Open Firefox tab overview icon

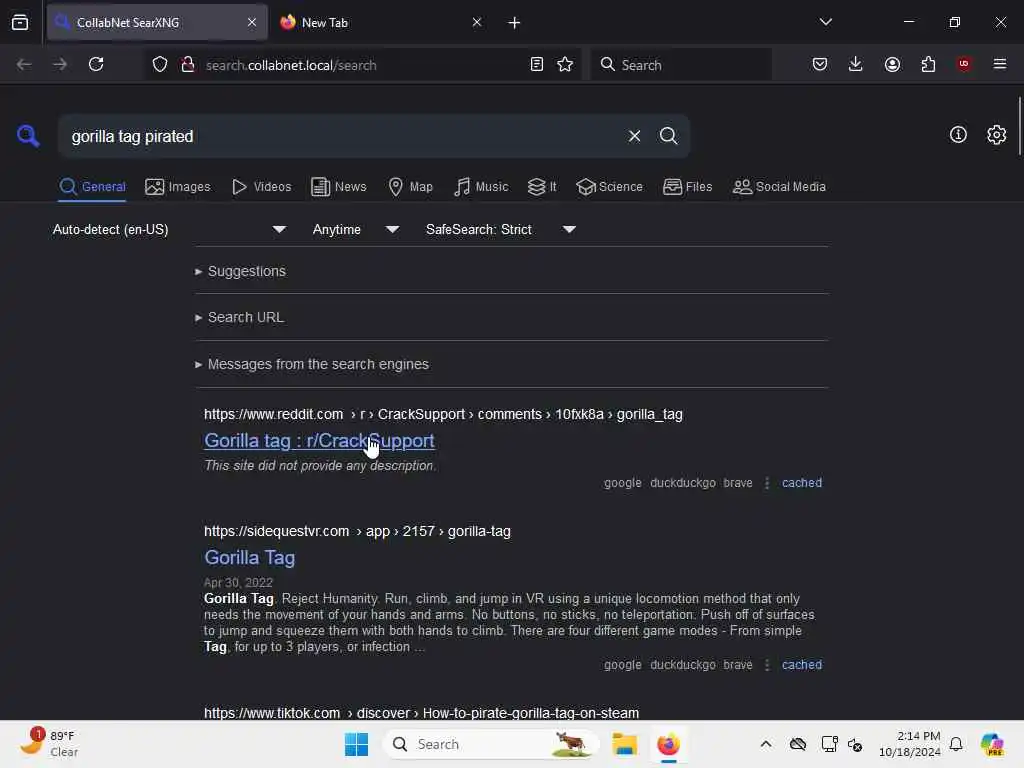point(20,22)
